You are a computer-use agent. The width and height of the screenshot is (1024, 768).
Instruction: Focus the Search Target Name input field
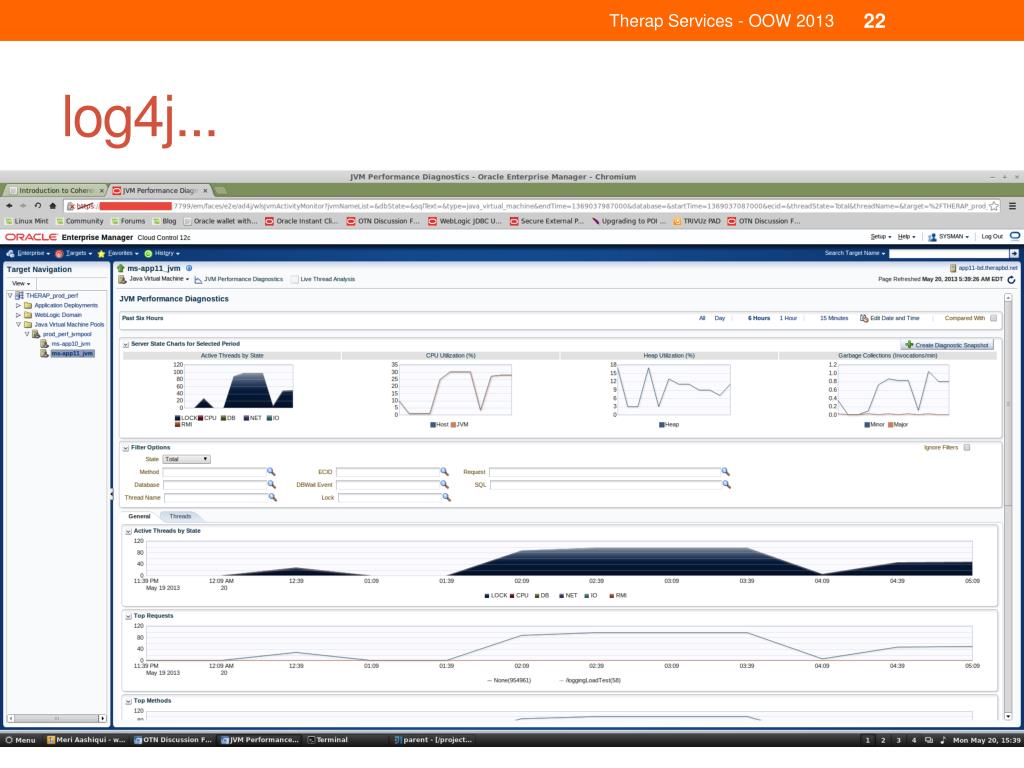949,253
